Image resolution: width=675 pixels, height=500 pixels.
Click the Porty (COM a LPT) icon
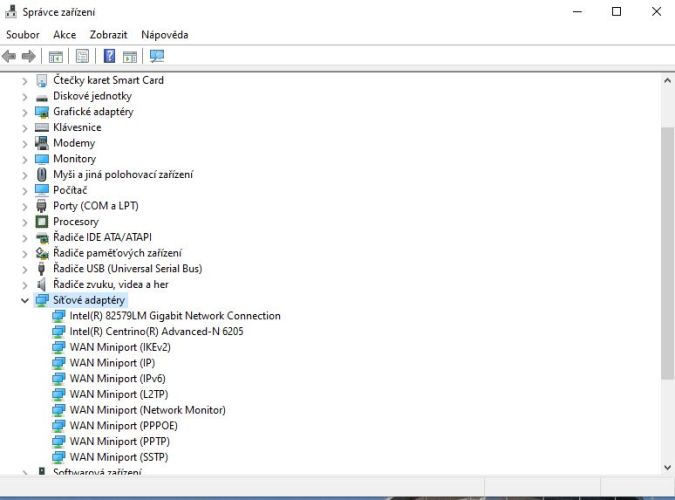(42, 206)
